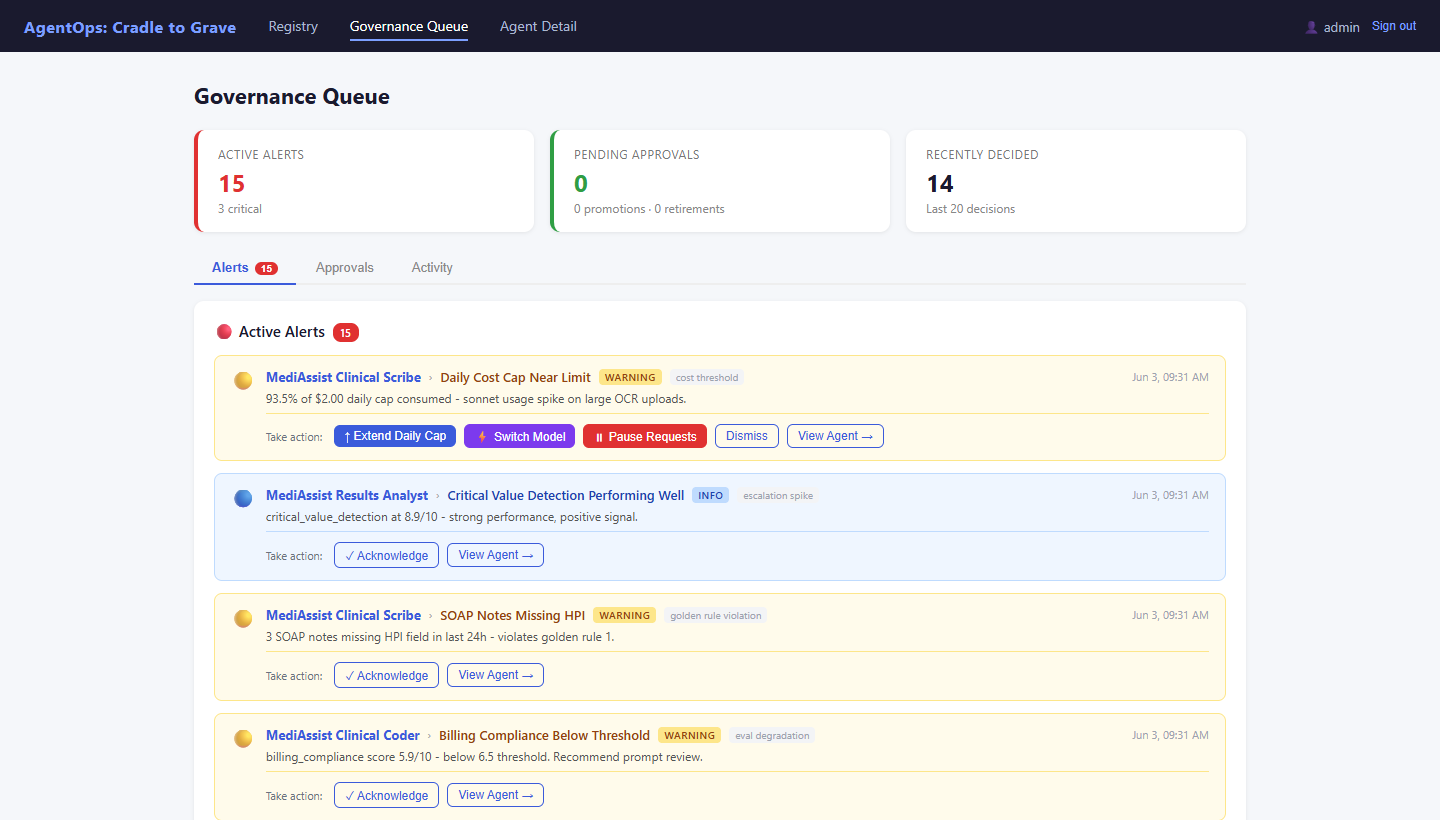Viewport: 1440px width, 820px height.
Task: Click yellow severity dot on Billing Compliance alert
Action: pos(243,738)
